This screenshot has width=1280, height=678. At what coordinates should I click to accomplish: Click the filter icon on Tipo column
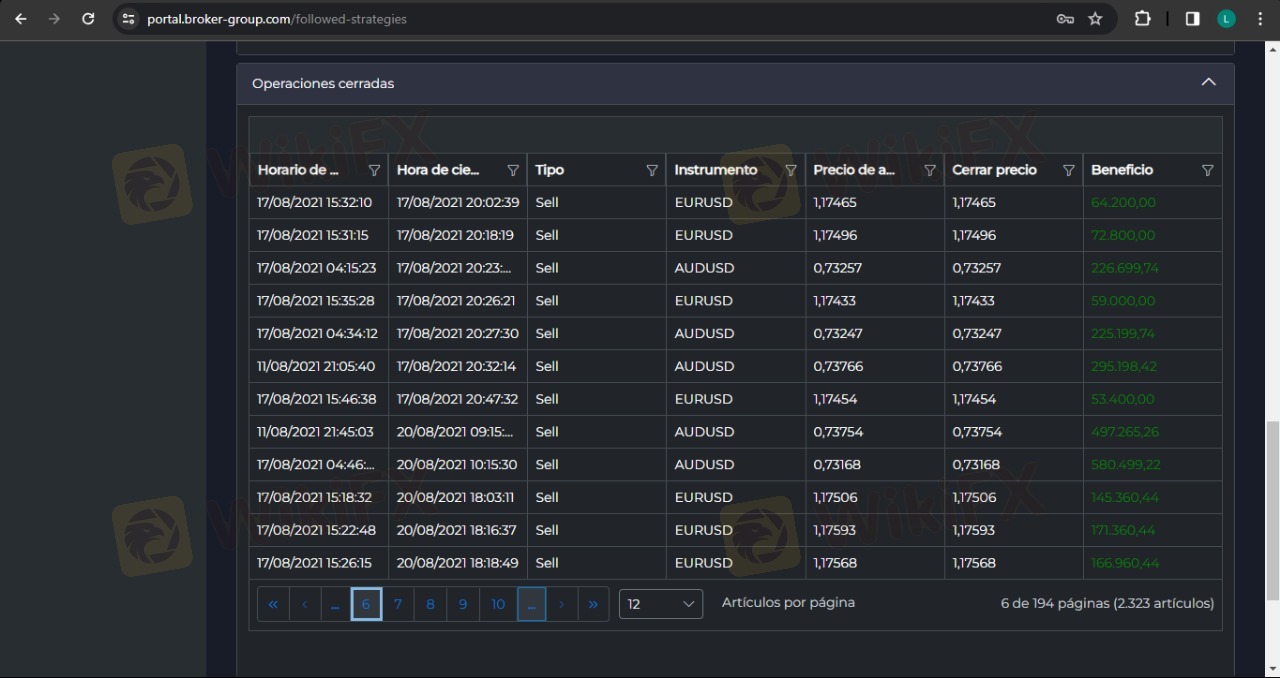pyautogui.click(x=652, y=170)
